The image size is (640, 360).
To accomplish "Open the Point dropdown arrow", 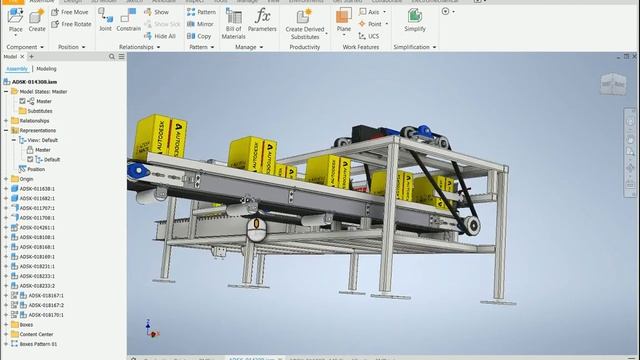I will (x=387, y=24).
